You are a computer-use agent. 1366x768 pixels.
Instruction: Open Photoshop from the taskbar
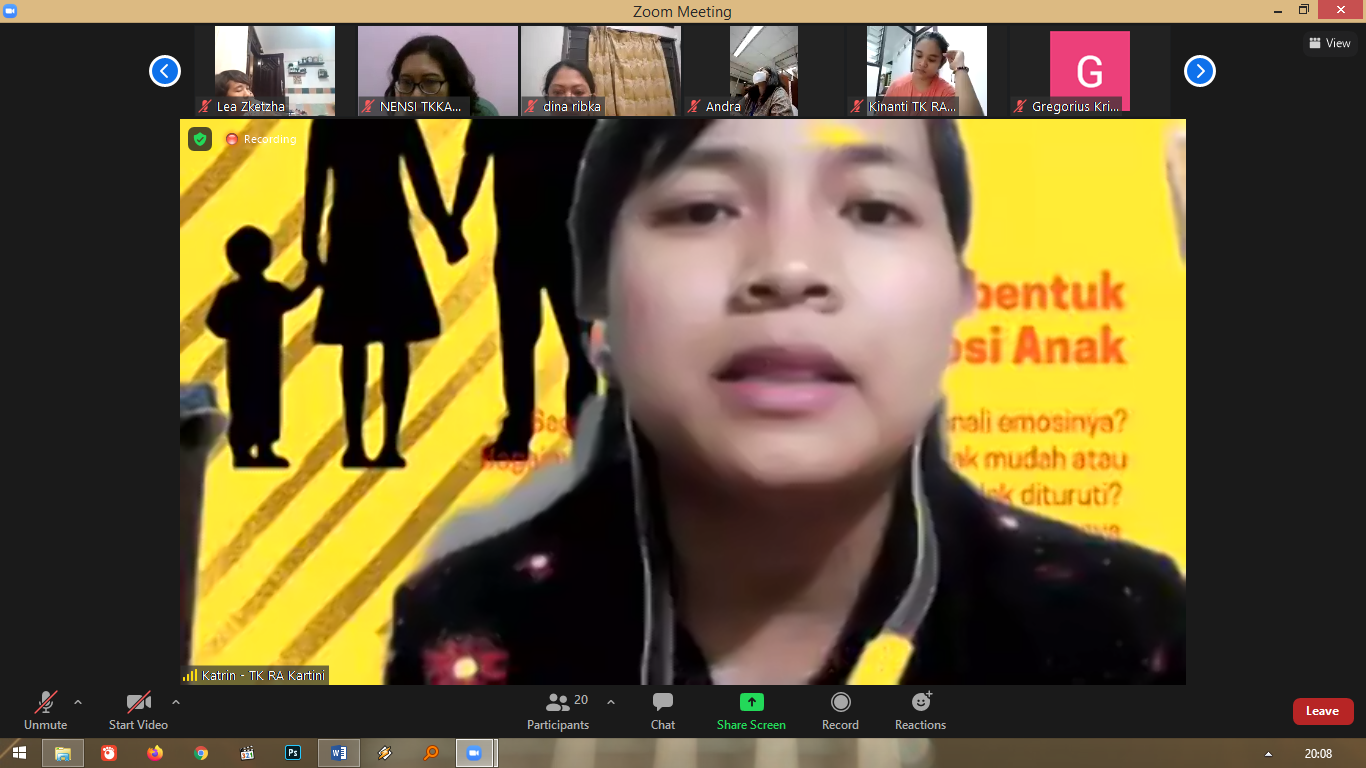coord(293,753)
